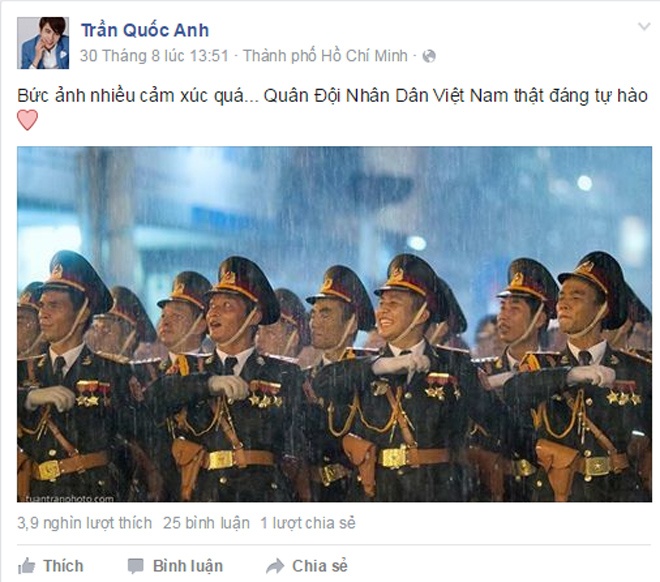
Task: Click the comment speech bubble icon
Action: (136, 566)
